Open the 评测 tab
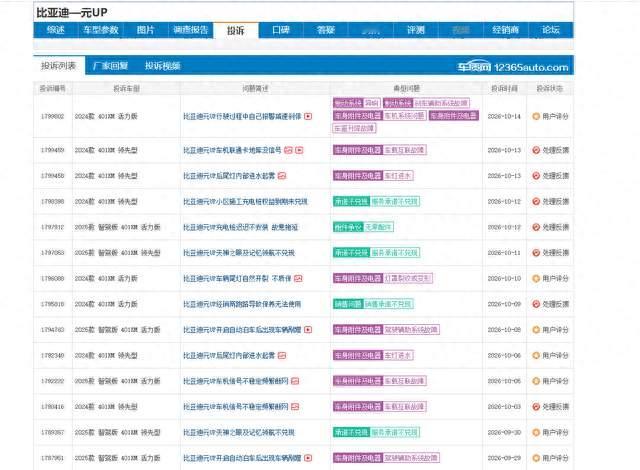This screenshot has height=470, width=640. 416,30
